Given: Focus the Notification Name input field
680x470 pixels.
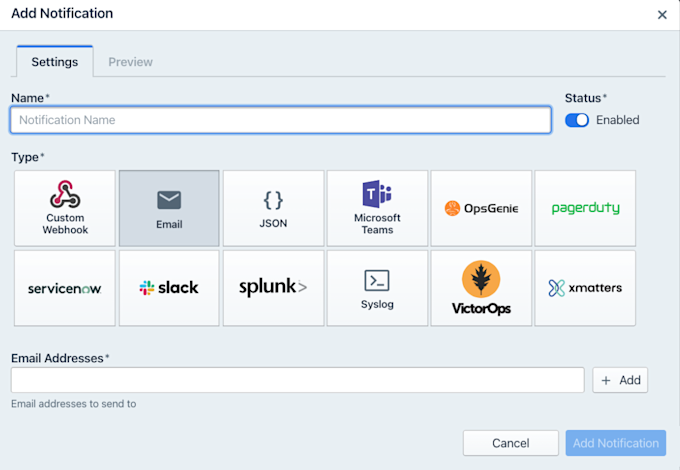Looking at the screenshot, I should pos(281,120).
